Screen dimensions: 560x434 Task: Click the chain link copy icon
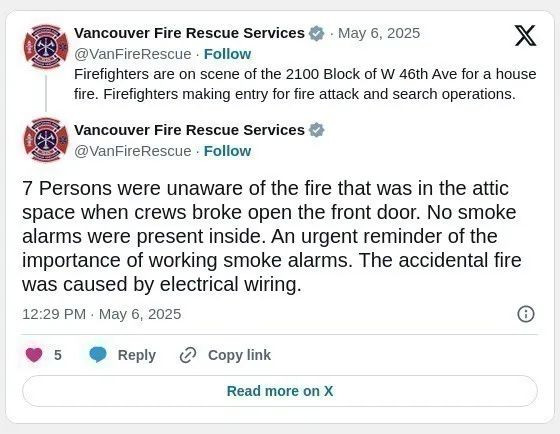pos(188,355)
